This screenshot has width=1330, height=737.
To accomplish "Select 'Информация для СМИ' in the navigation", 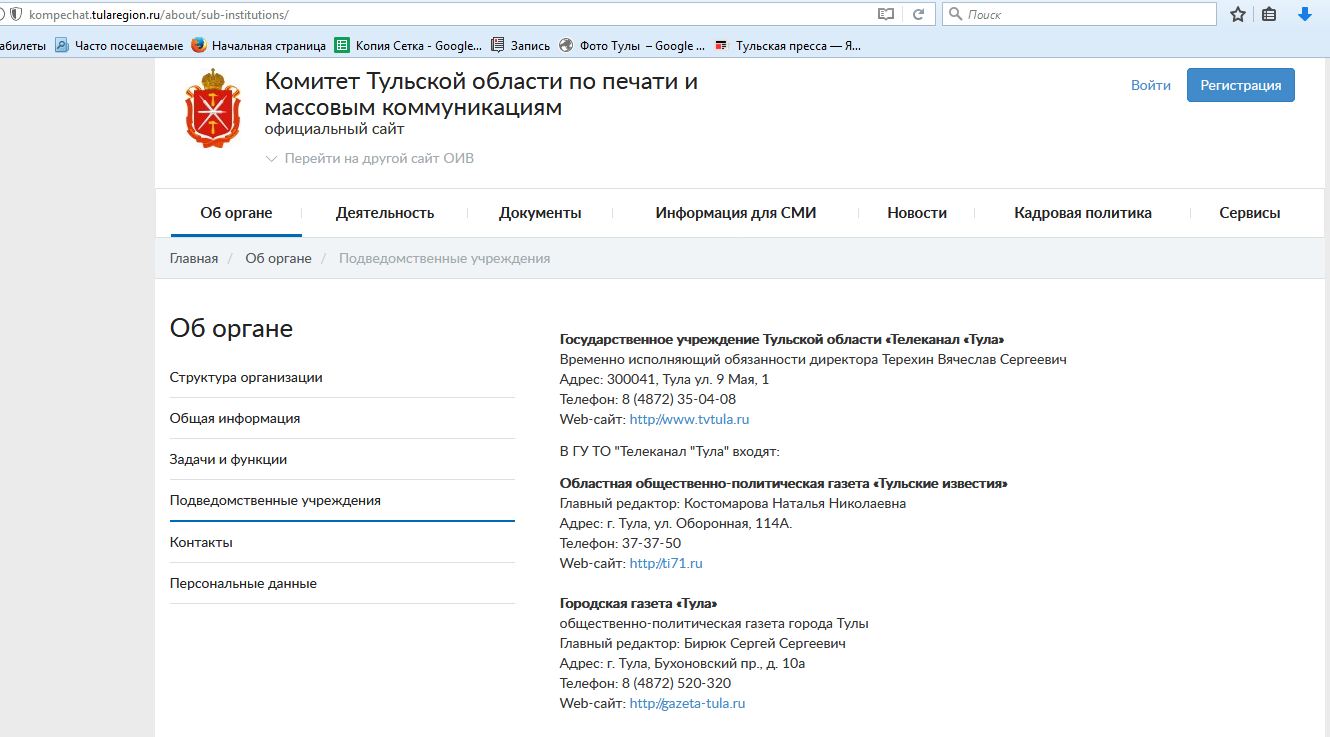I will [x=735, y=212].
